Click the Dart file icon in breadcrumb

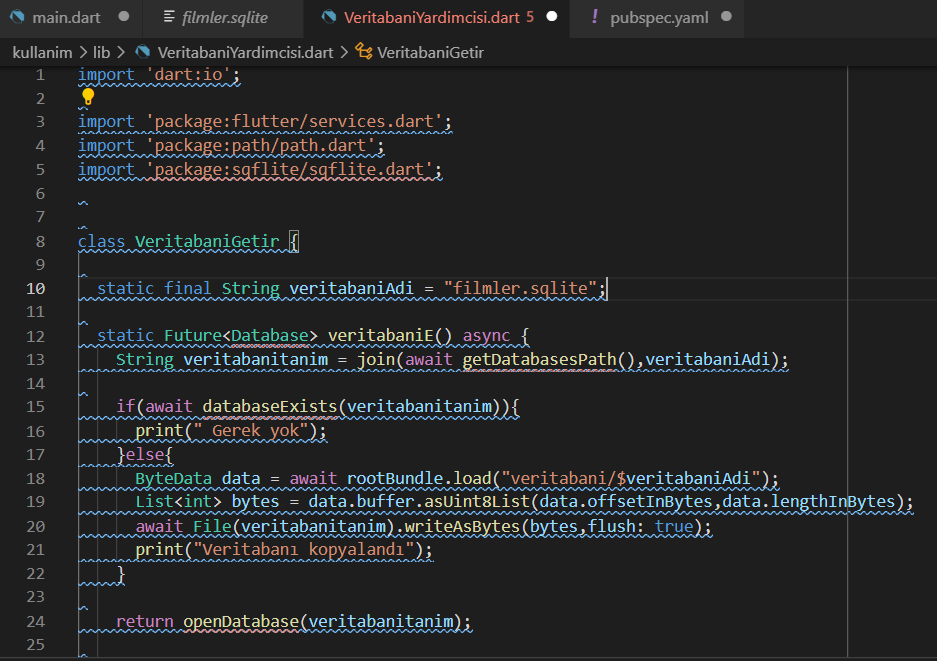coord(142,52)
